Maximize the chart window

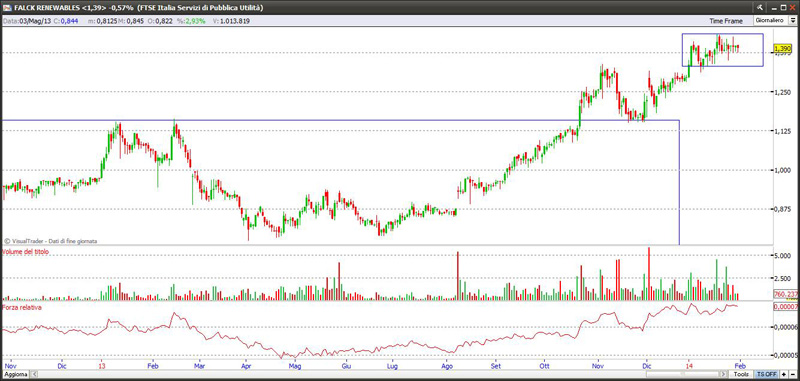pos(783,7)
